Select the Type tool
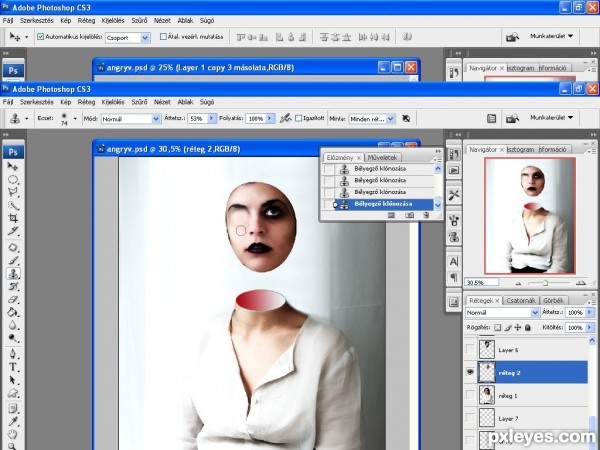 [13, 367]
